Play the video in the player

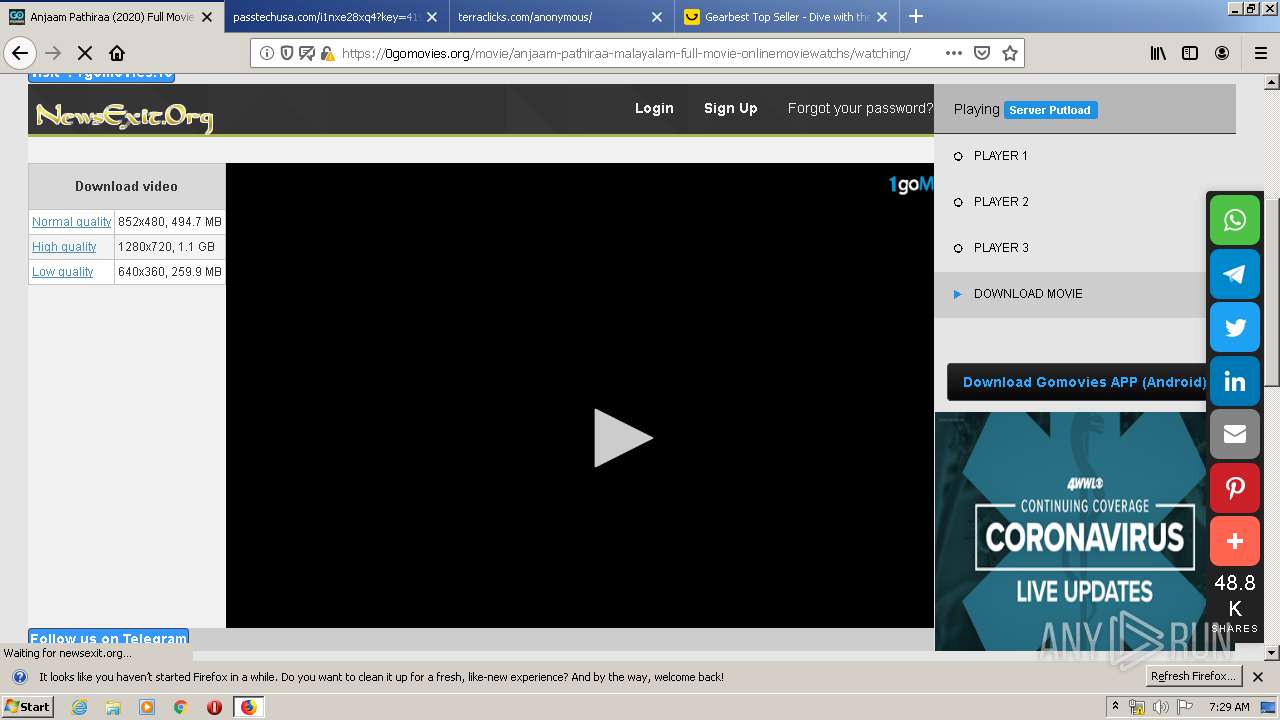[622, 437]
